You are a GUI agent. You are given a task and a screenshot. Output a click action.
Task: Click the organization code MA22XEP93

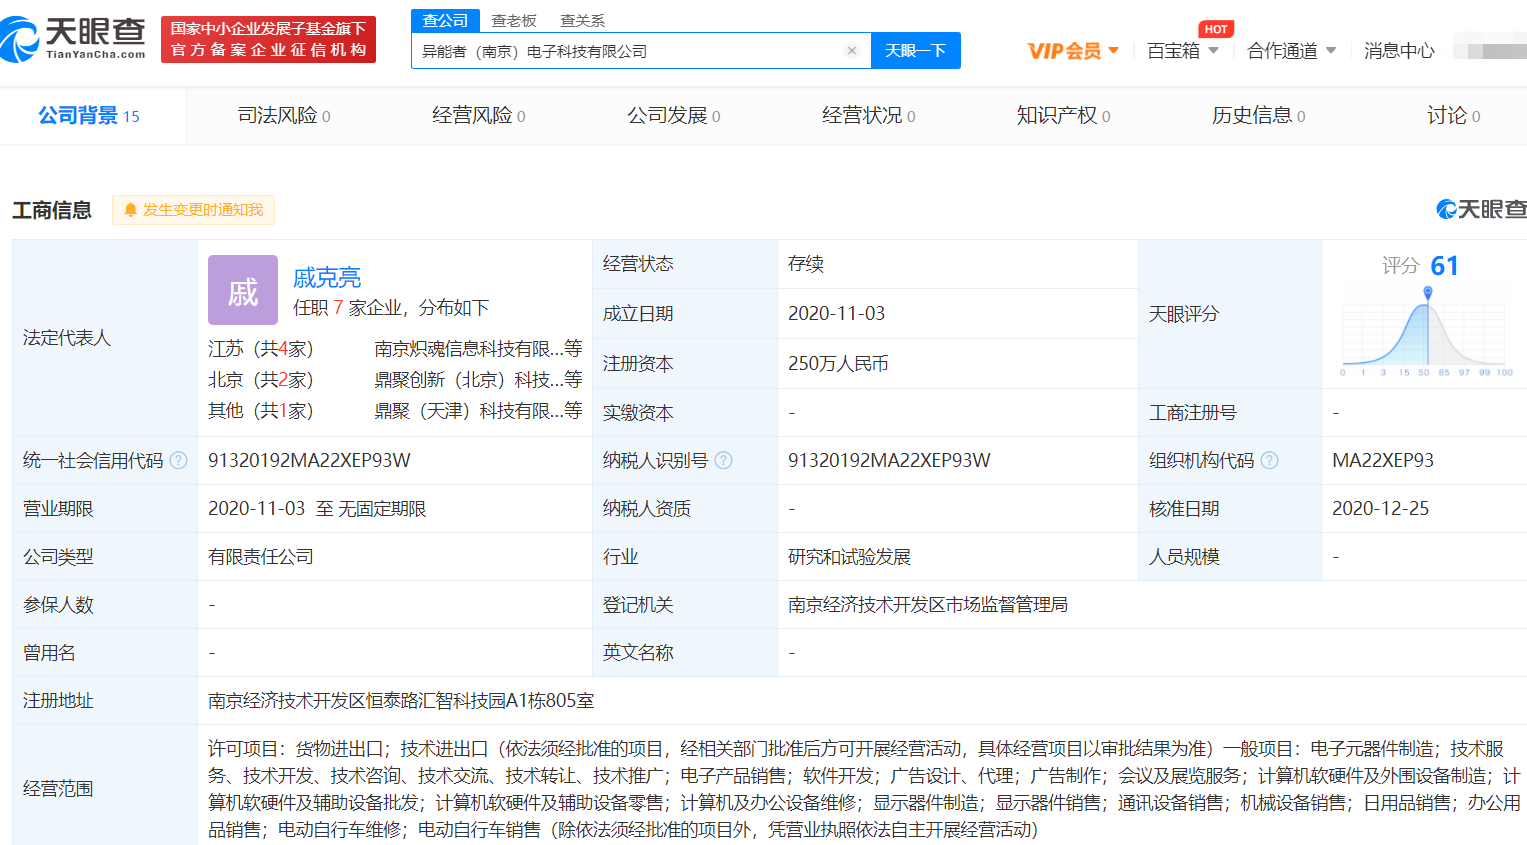click(1383, 460)
